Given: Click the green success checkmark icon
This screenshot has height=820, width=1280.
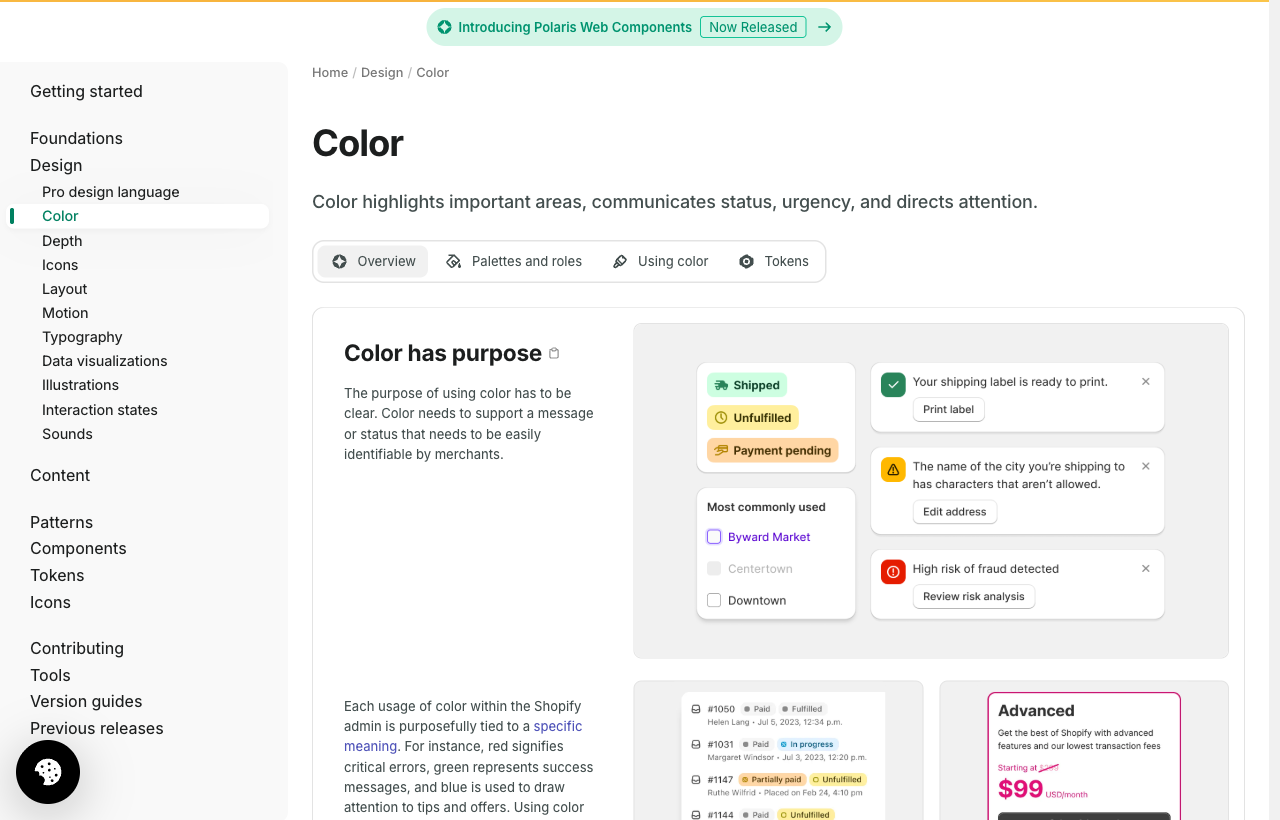Looking at the screenshot, I should point(893,384).
